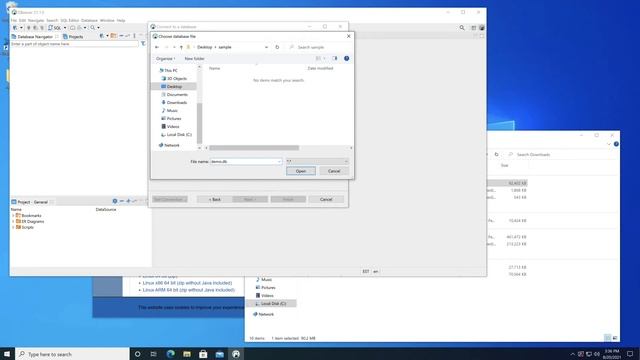640x360 pixels.
Task: Click the SQL editor button in toolbar
Action: tap(55, 28)
